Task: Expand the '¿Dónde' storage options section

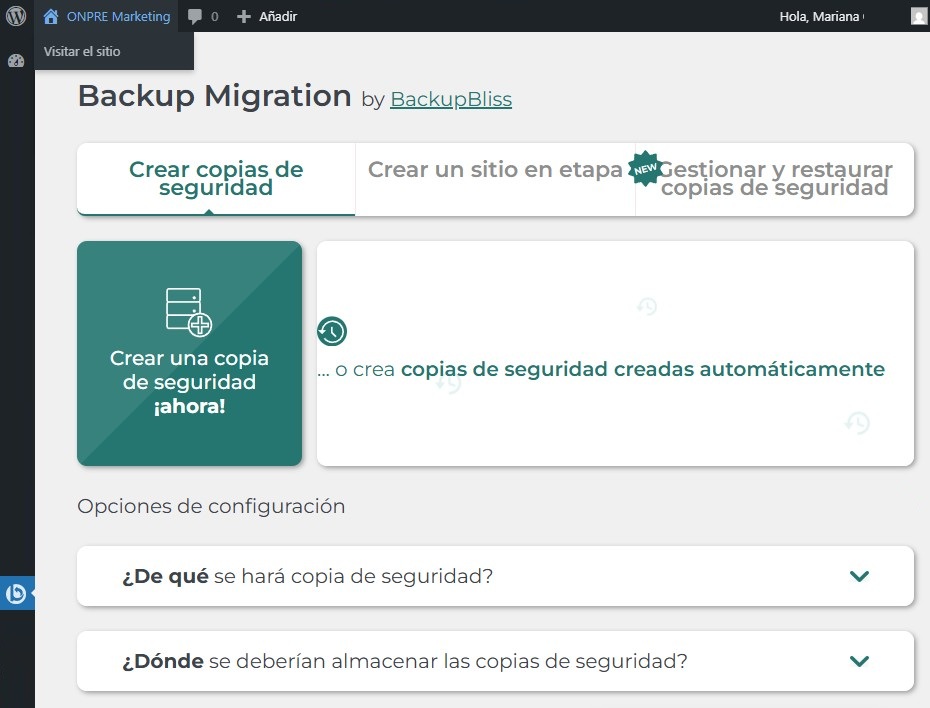Action: coord(495,661)
